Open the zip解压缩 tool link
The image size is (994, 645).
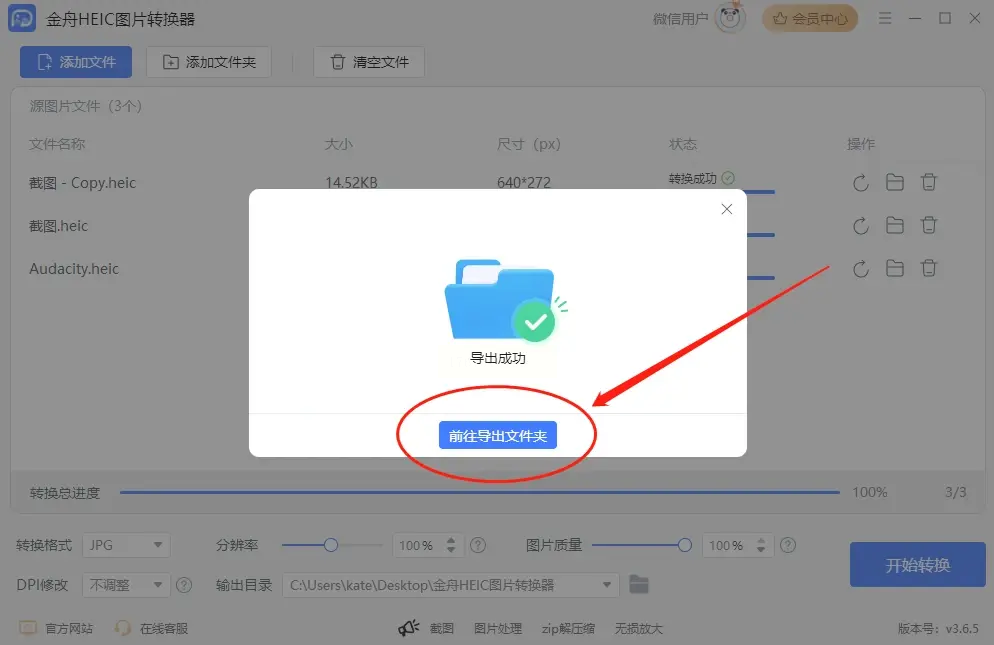pyautogui.click(x=568, y=629)
